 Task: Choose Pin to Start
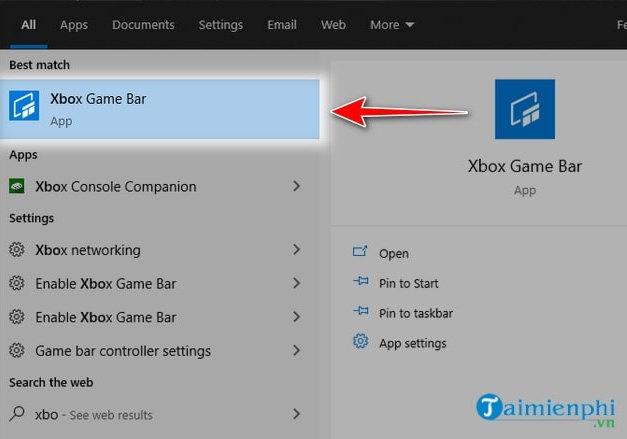click(409, 283)
